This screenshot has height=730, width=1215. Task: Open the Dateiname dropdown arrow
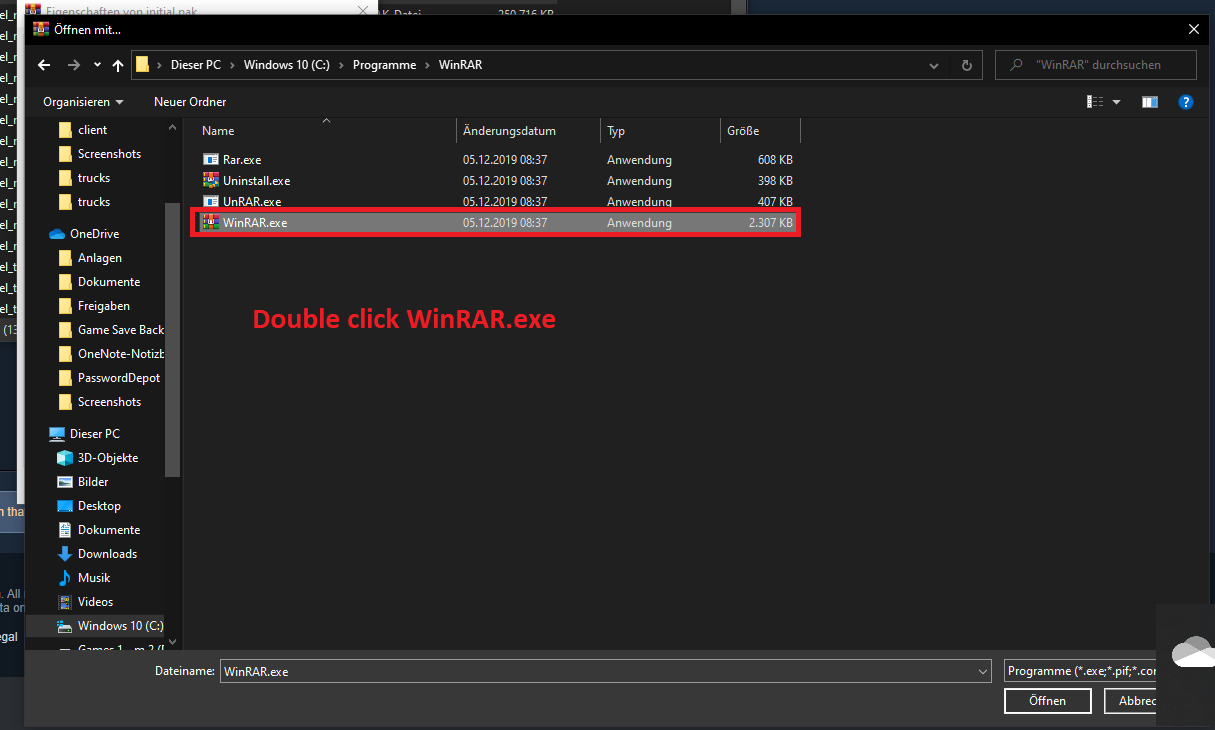982,672
